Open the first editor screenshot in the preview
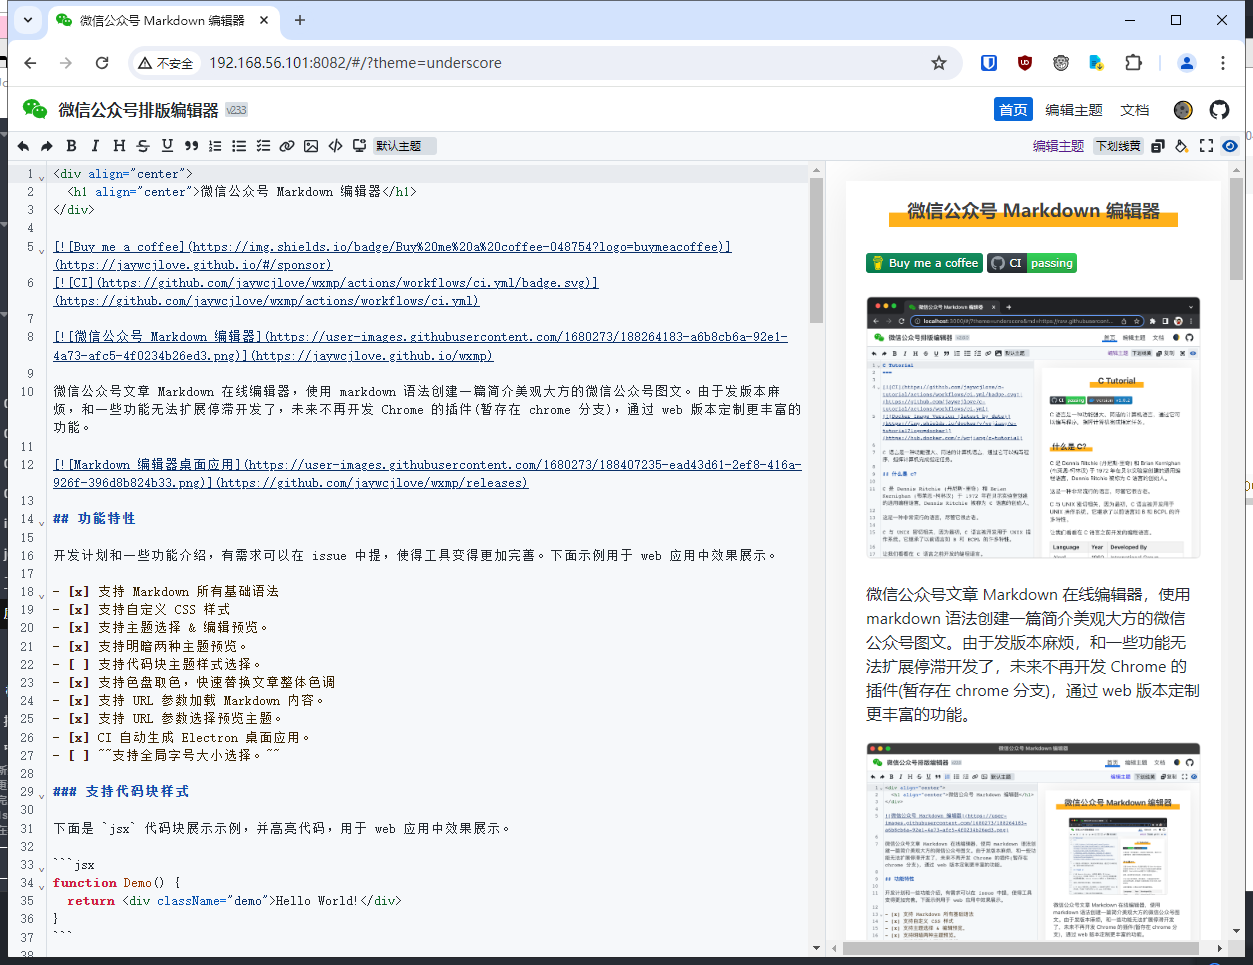 click(x=1033, y=428)
